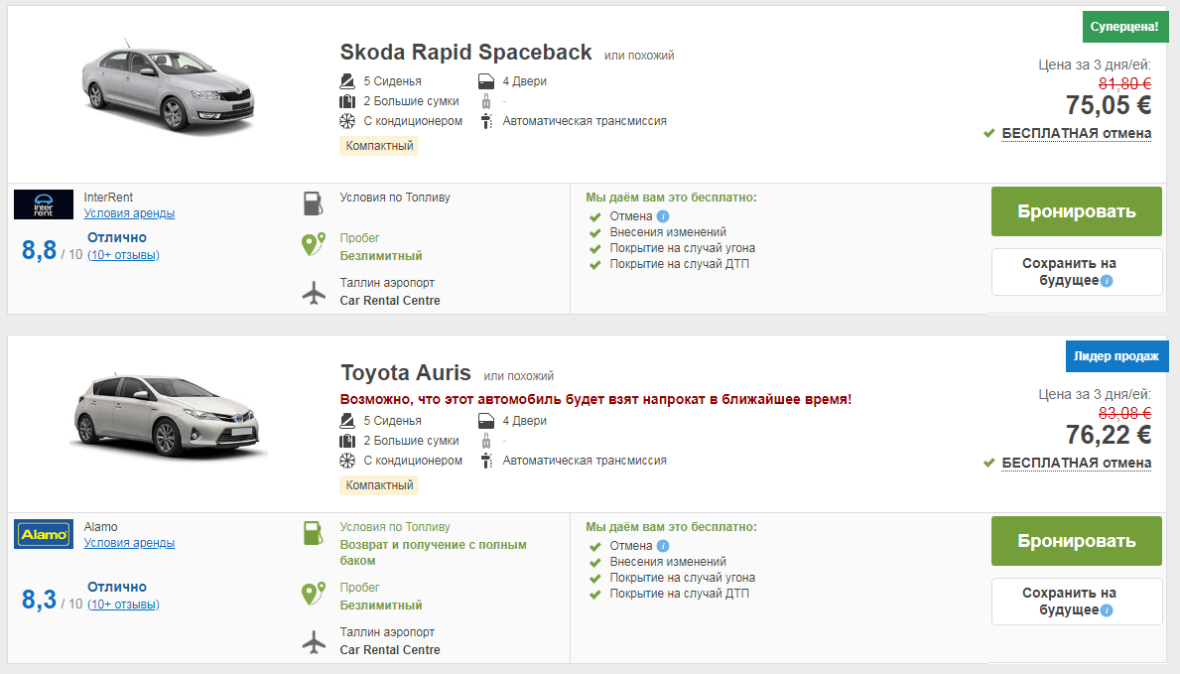The height and width of the screenshot is (674, 1180).
Task: Click the mileage map pin icon for InterRent
Action: (x=314, y=245)
